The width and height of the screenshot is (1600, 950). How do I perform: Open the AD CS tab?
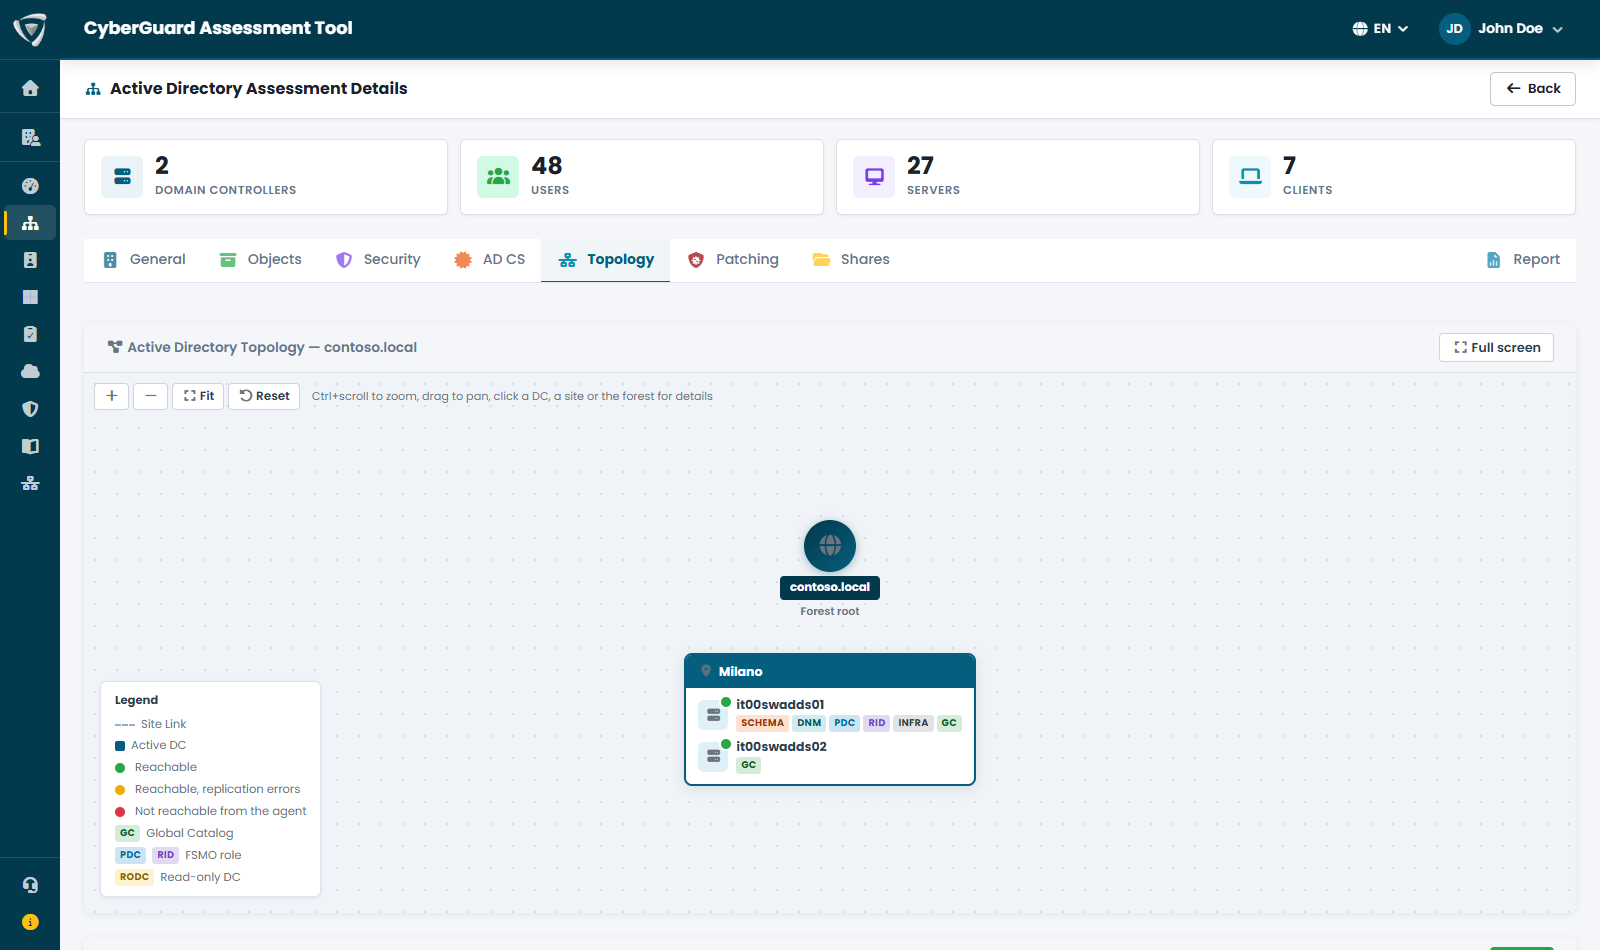point(490,260)
